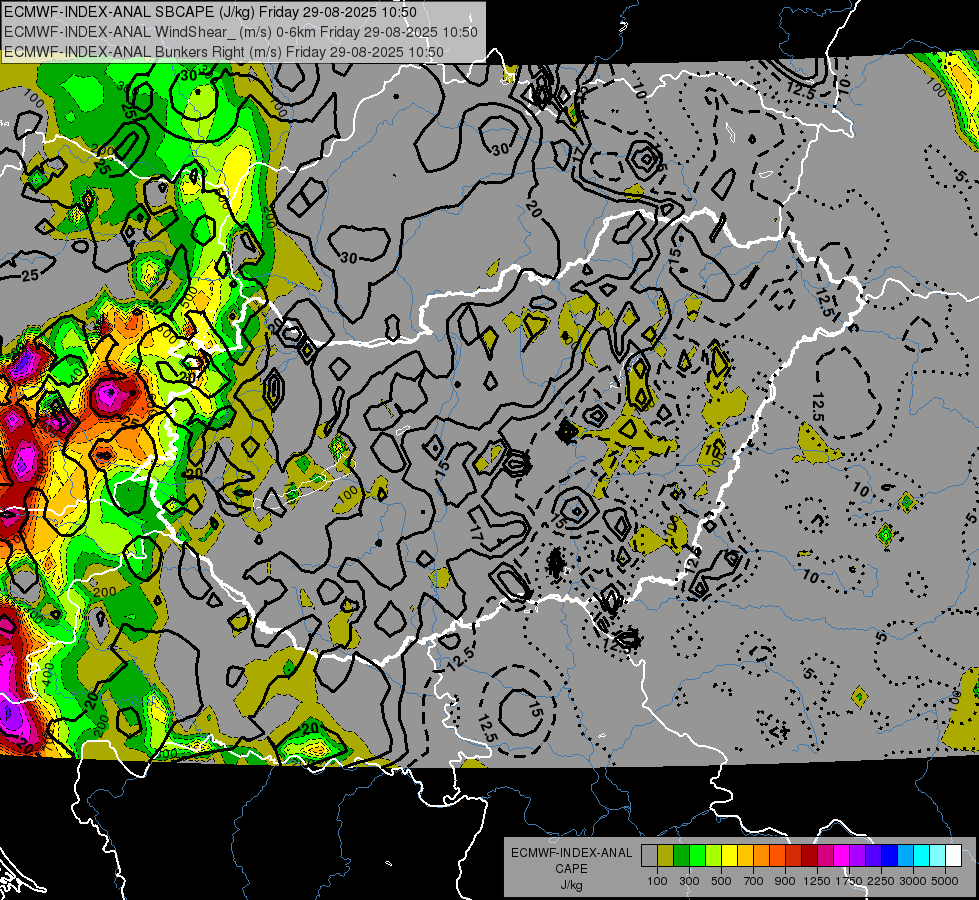Pick the bright green legend swatch

point(697,856)
